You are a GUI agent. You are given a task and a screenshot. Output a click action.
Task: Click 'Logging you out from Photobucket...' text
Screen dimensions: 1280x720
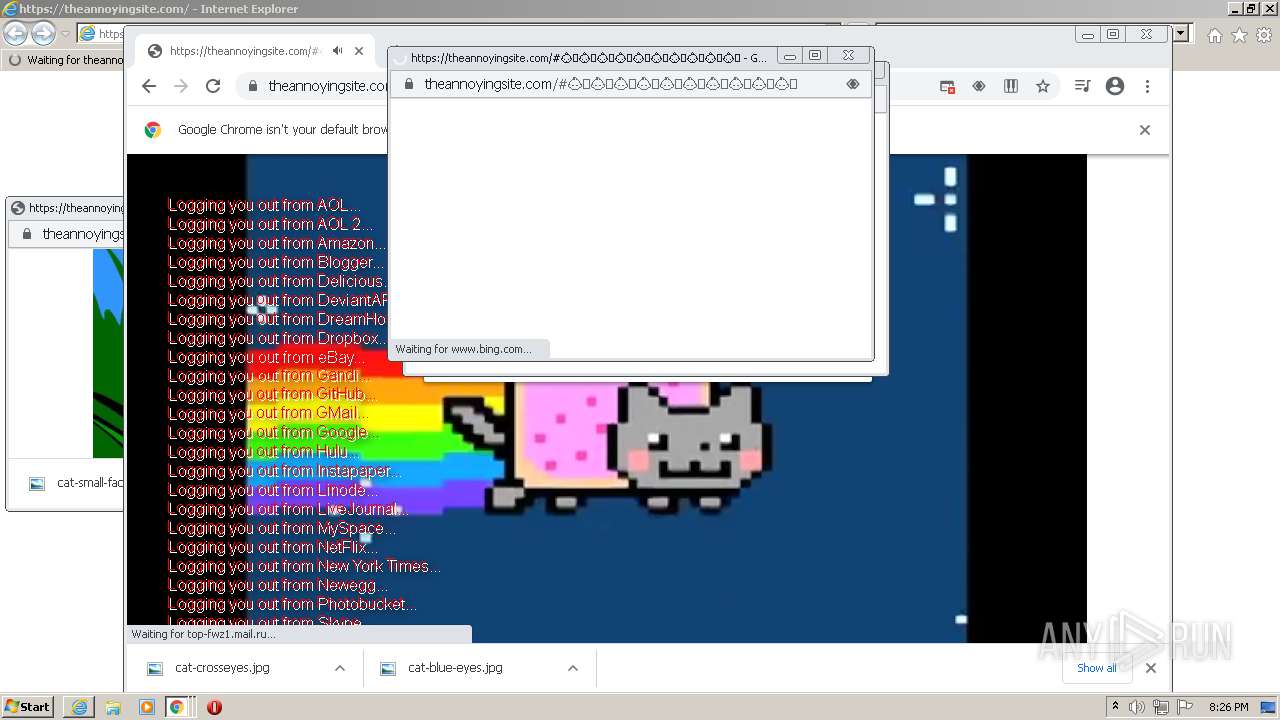pos(292,604)
